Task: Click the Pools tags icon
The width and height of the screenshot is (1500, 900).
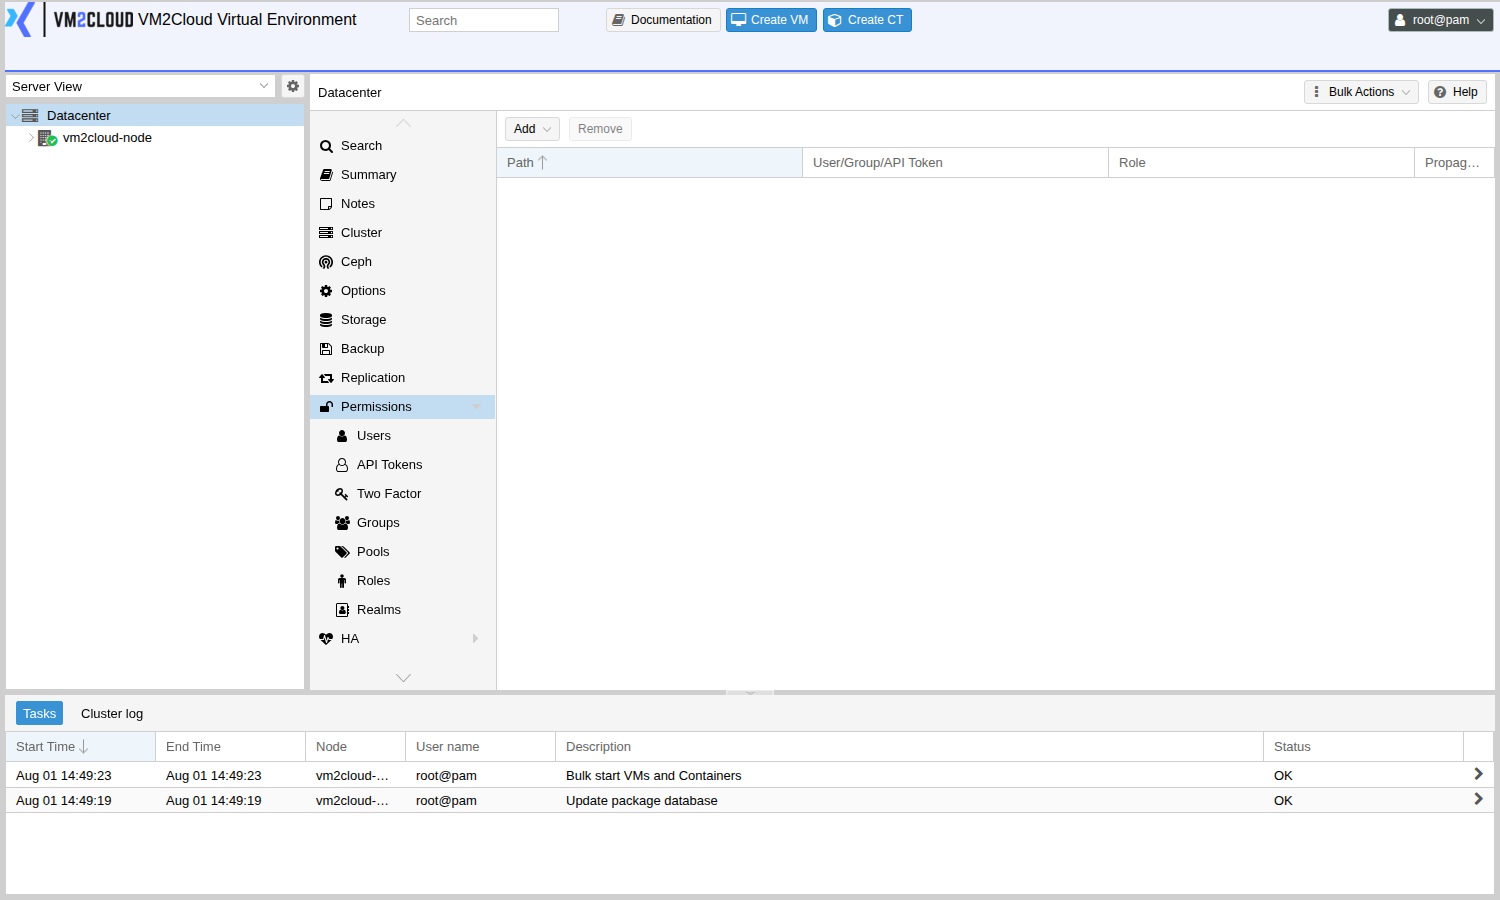Action: tap(342, 552)
